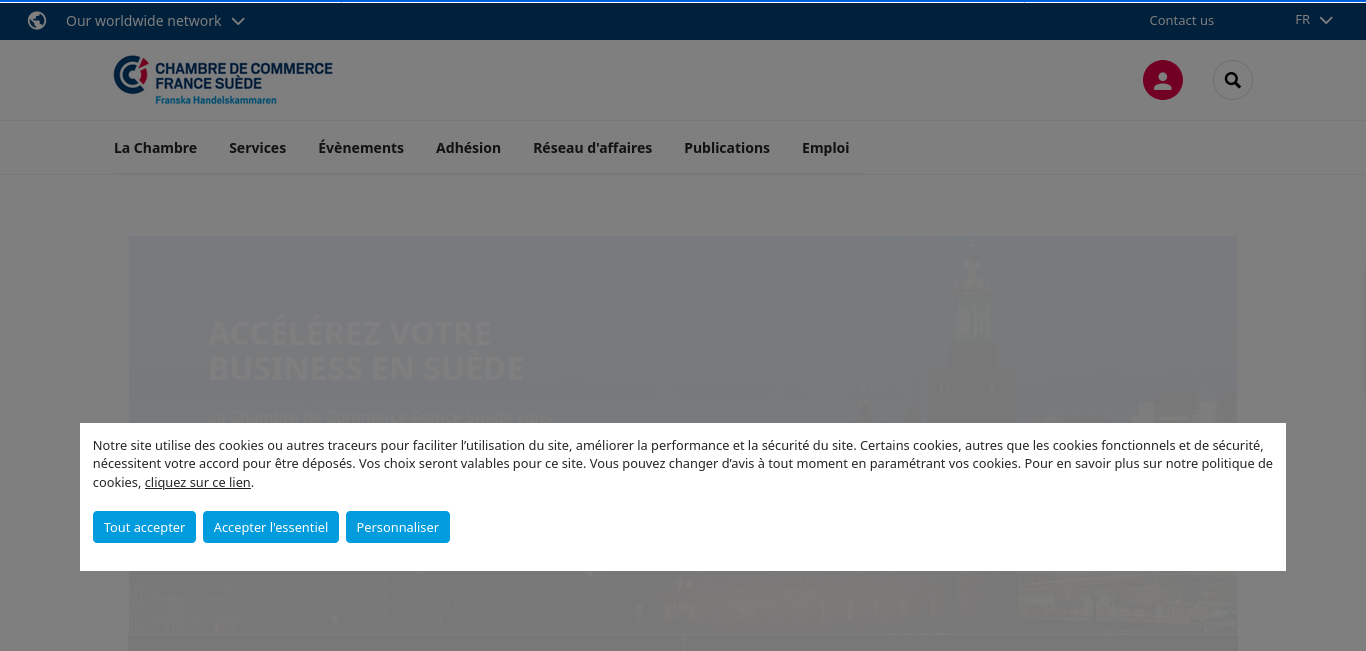Click Tout accepter cookie button

[144, 527]
